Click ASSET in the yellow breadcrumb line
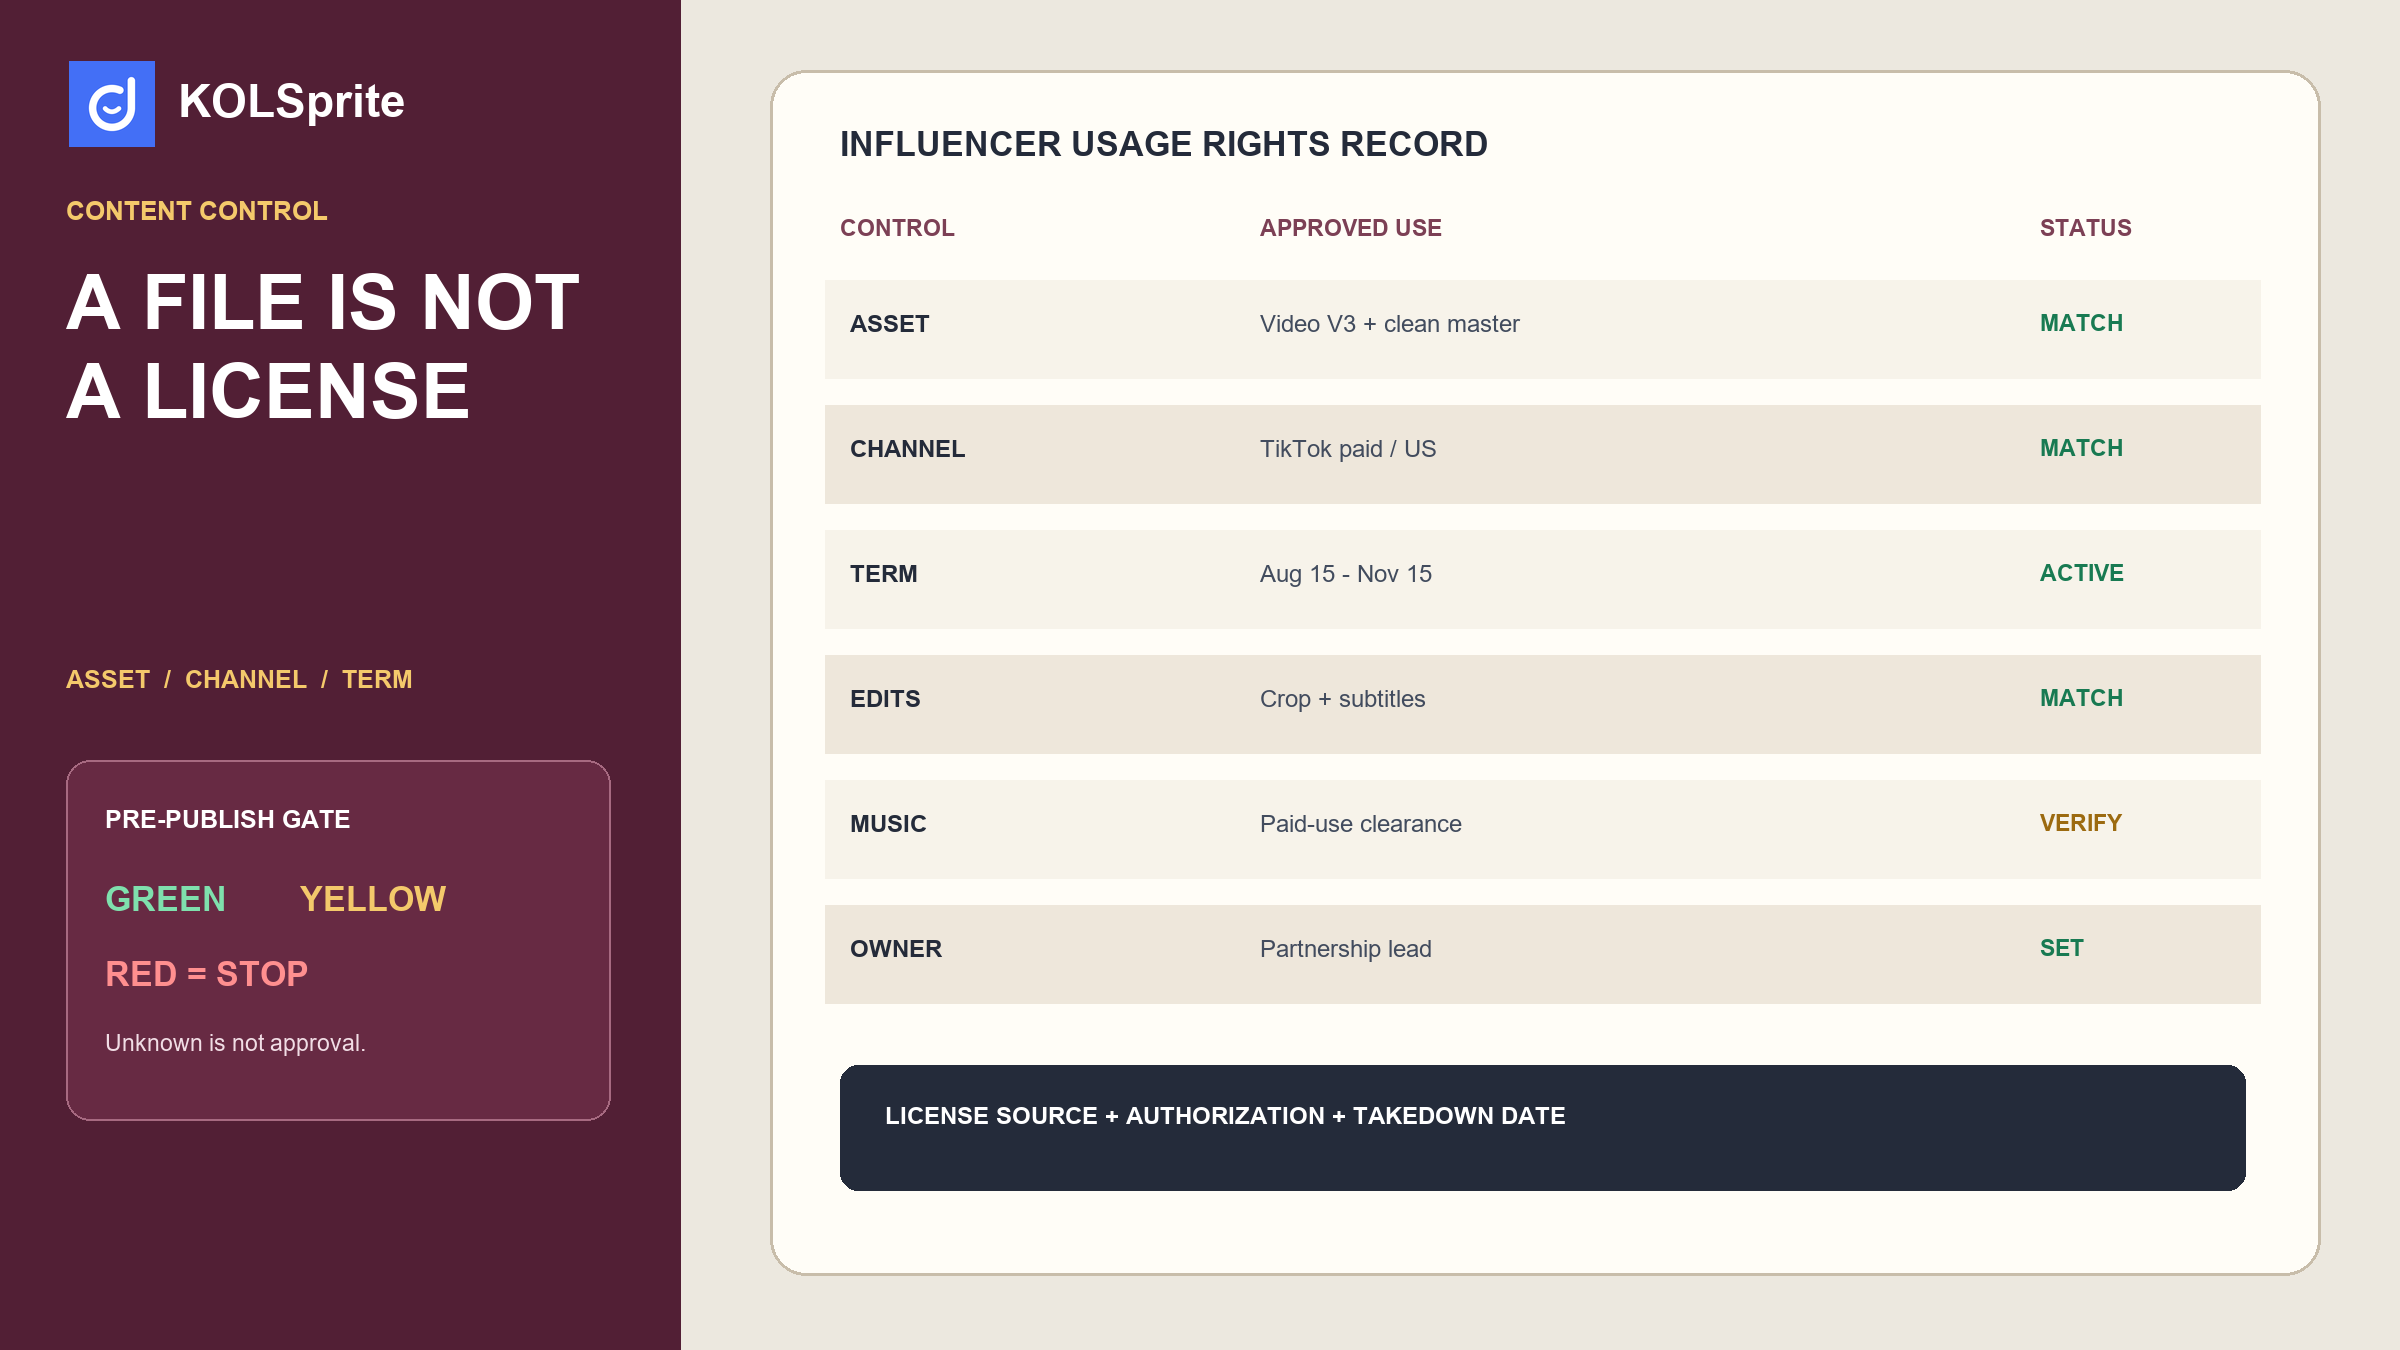The width and height of the screenshot is (2400, 1350). pyautogui.click(x=108, y=679)
